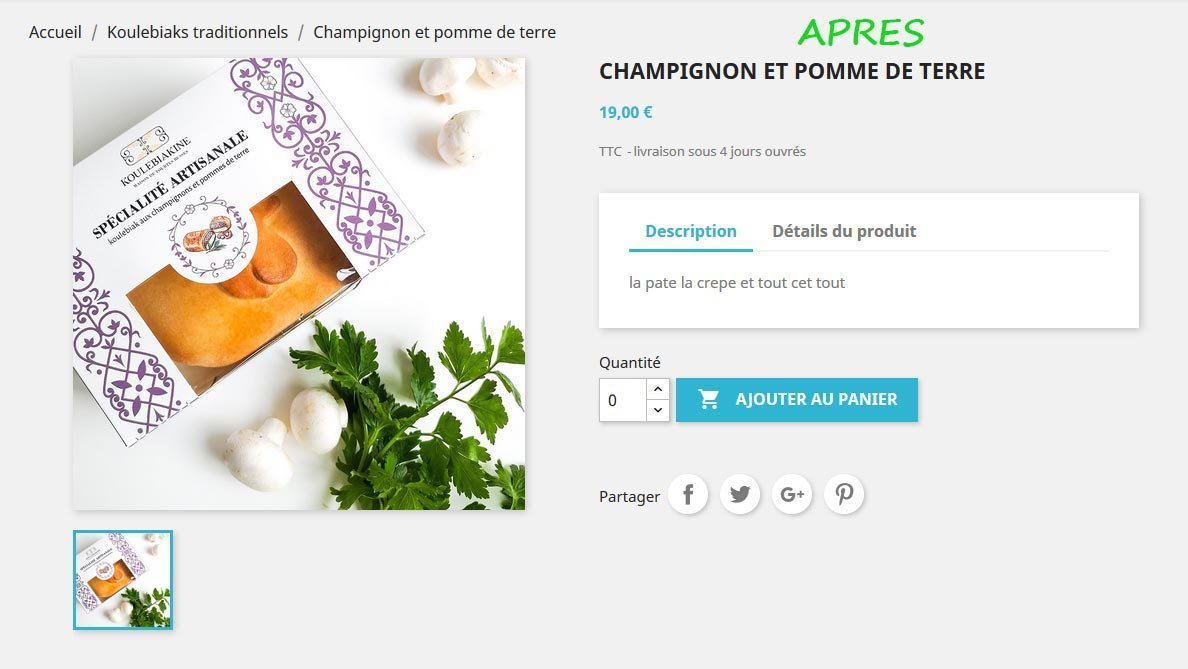
Task: Share the product on Twitter
Action: tap(739, 495)
